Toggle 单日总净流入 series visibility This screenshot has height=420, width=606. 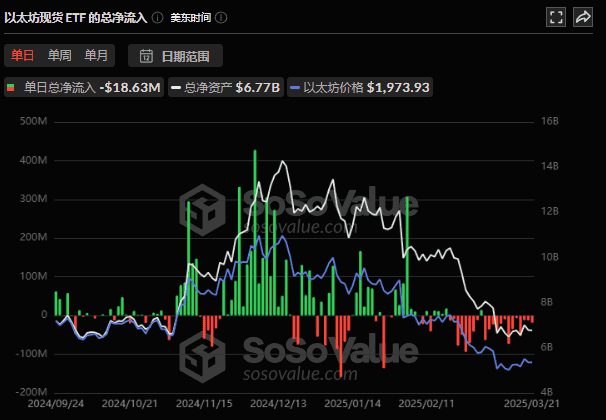(84, 88)
